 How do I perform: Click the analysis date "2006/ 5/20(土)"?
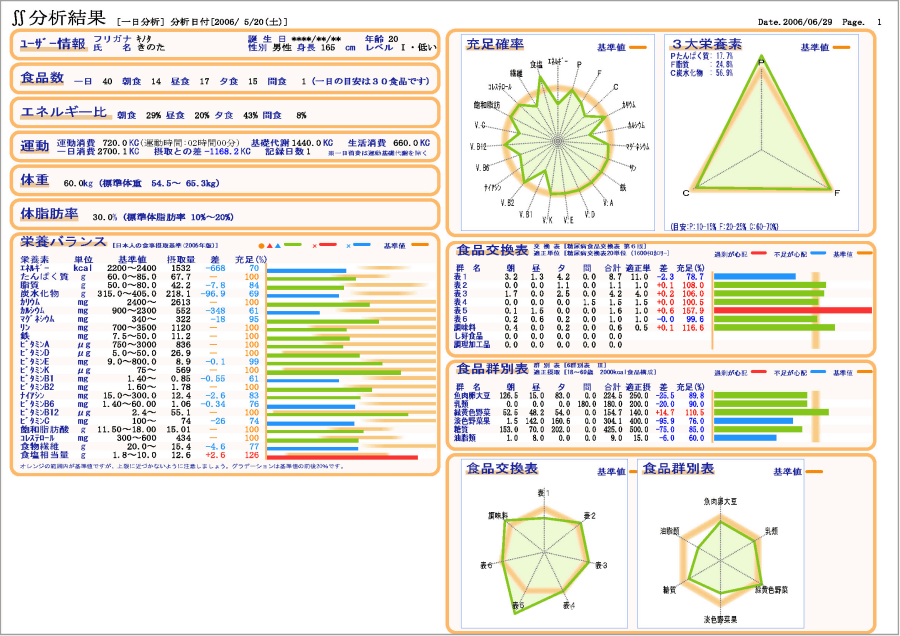pos(249,22)
